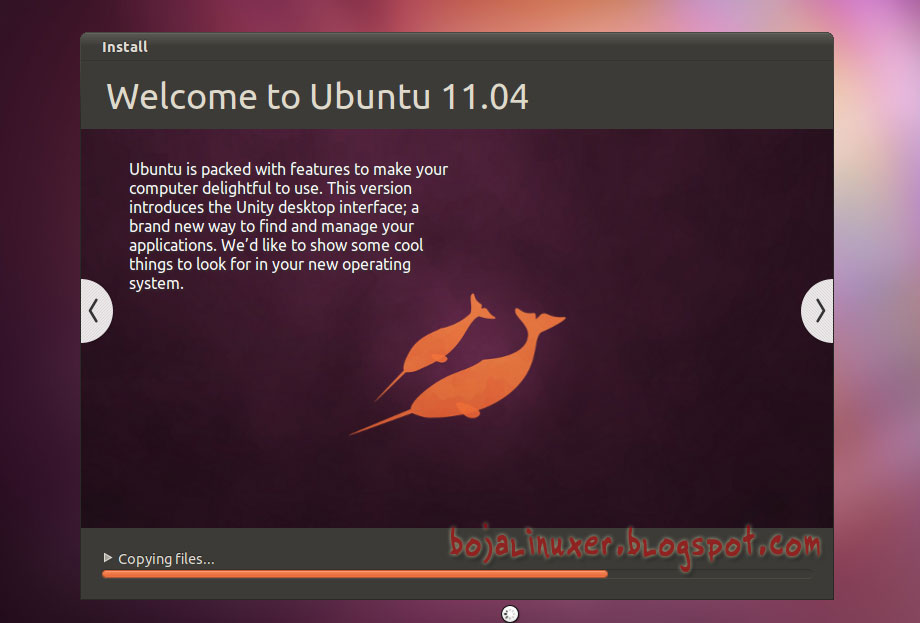Image resolution: width=920 pixels, height=623 pixels.
Task: Go to the previous slideshow slide
Action: [96, 311]
